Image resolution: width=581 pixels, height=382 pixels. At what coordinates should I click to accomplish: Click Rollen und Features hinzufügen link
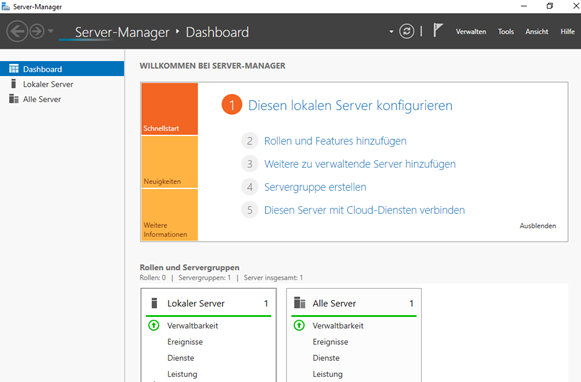coord(335,141)
